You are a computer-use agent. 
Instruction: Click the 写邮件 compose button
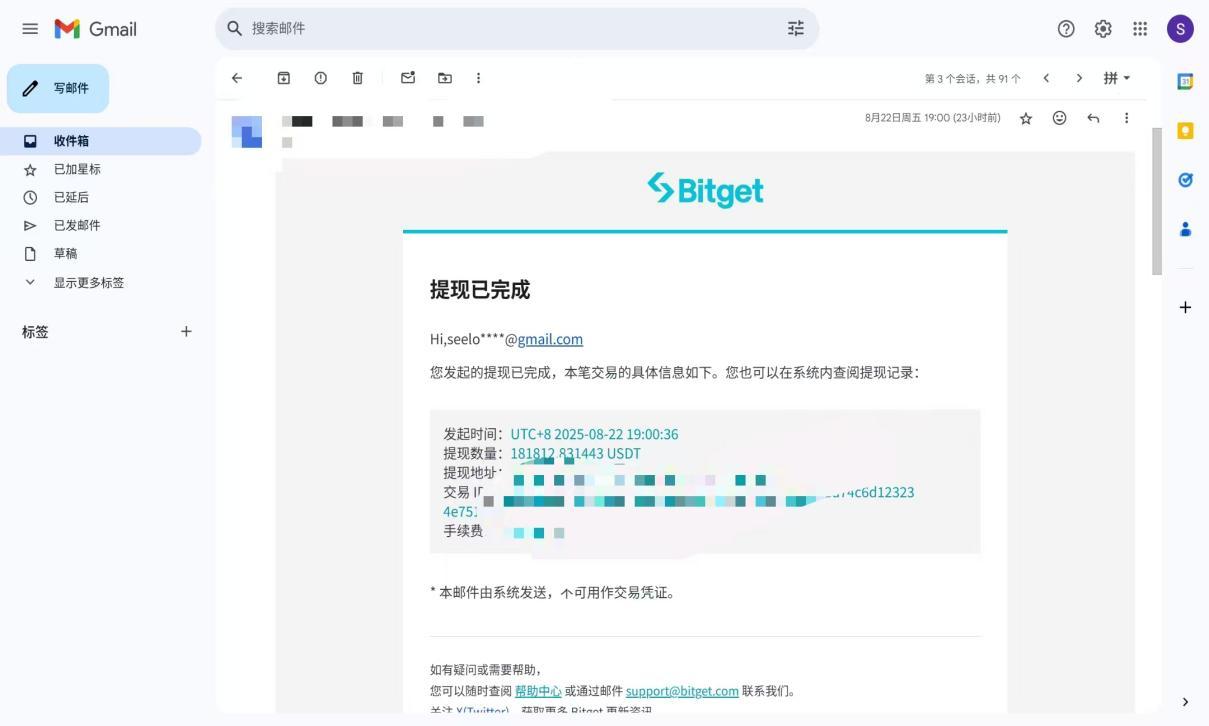tap(58, 88)
